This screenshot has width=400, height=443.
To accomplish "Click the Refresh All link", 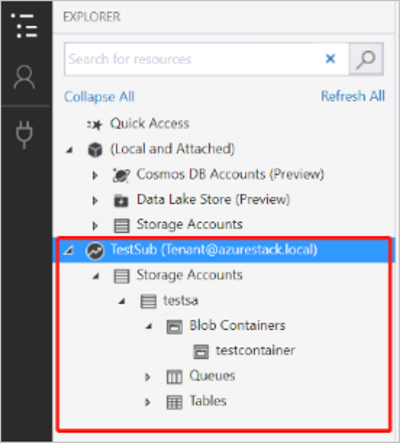I will click(x=353, y=96).
